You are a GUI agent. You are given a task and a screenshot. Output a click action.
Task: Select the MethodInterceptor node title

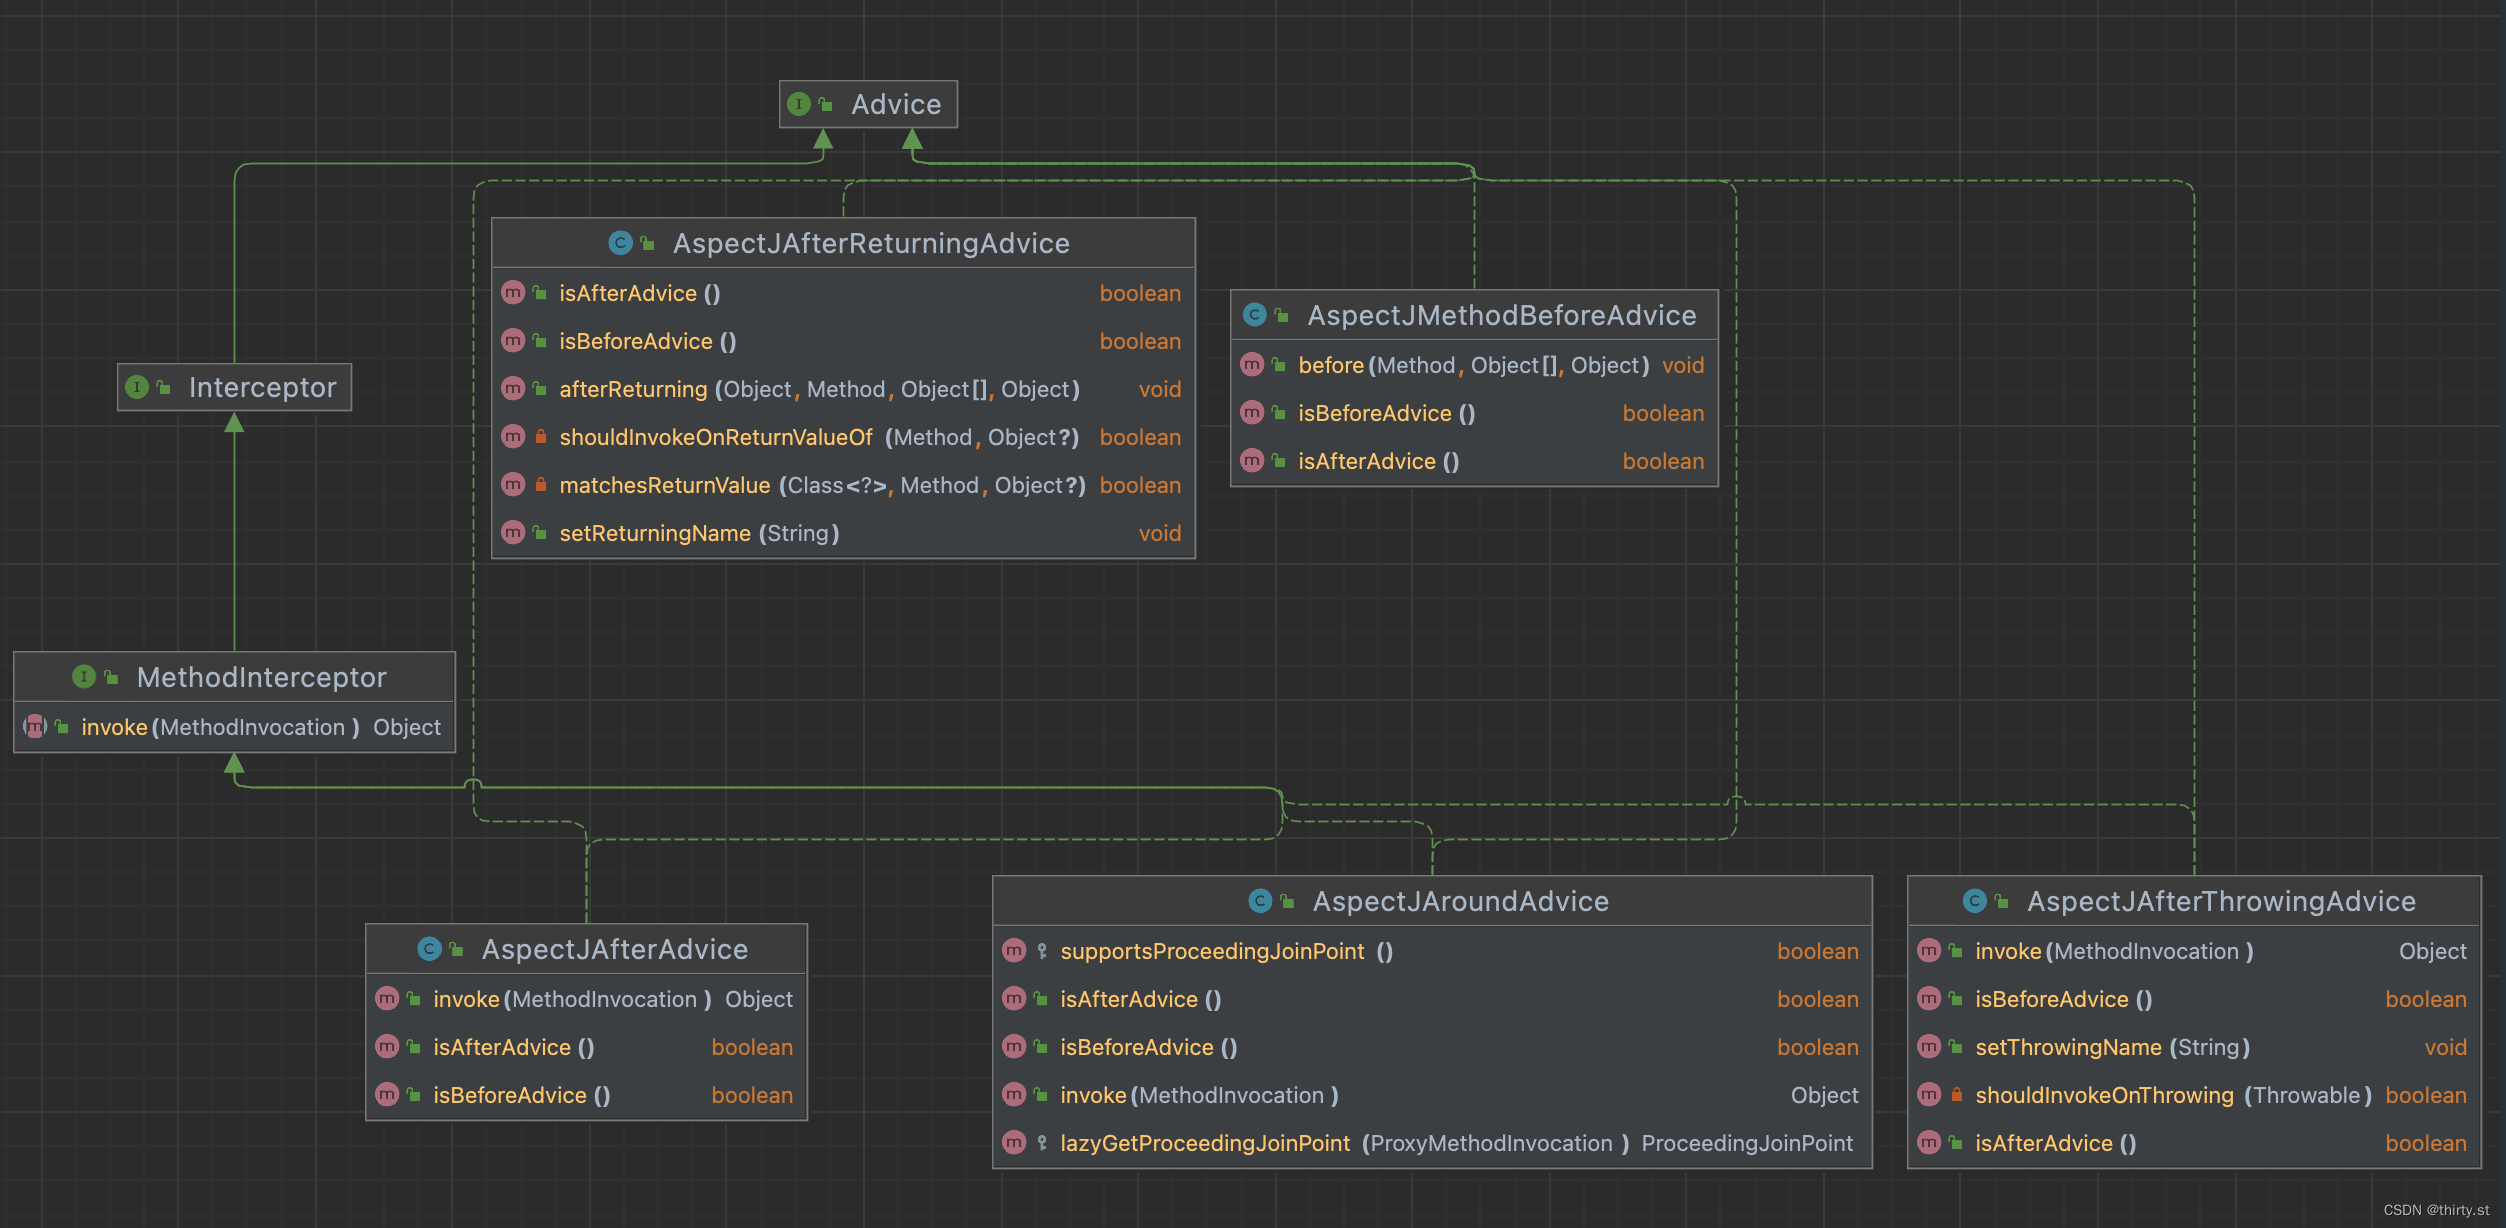(261, 677)
